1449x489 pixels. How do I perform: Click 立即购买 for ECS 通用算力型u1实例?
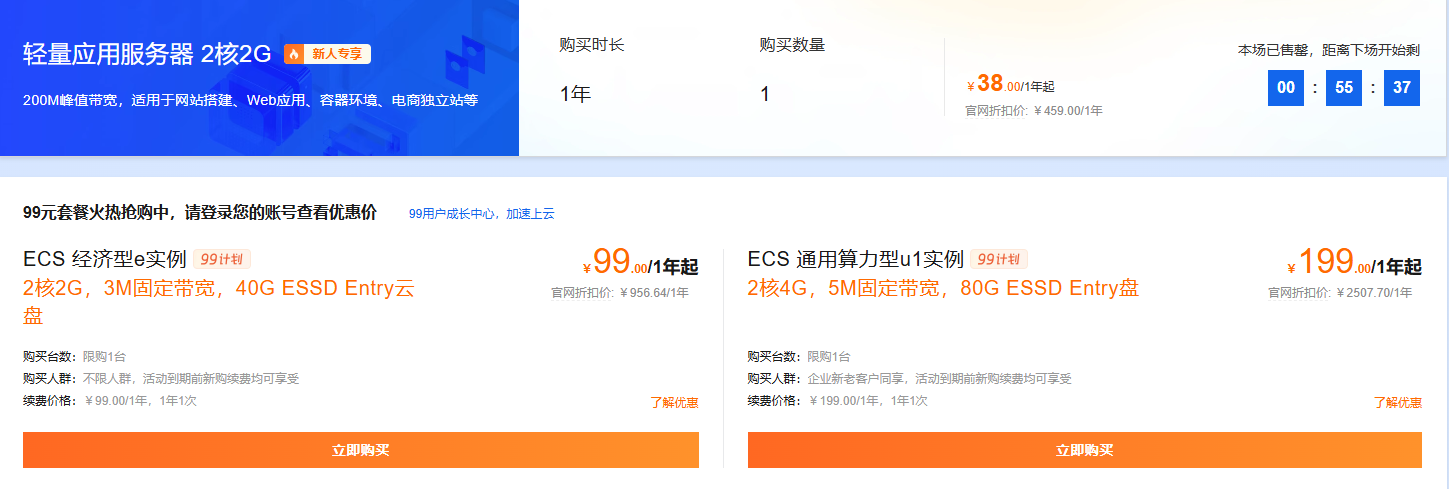[1085, 450]
